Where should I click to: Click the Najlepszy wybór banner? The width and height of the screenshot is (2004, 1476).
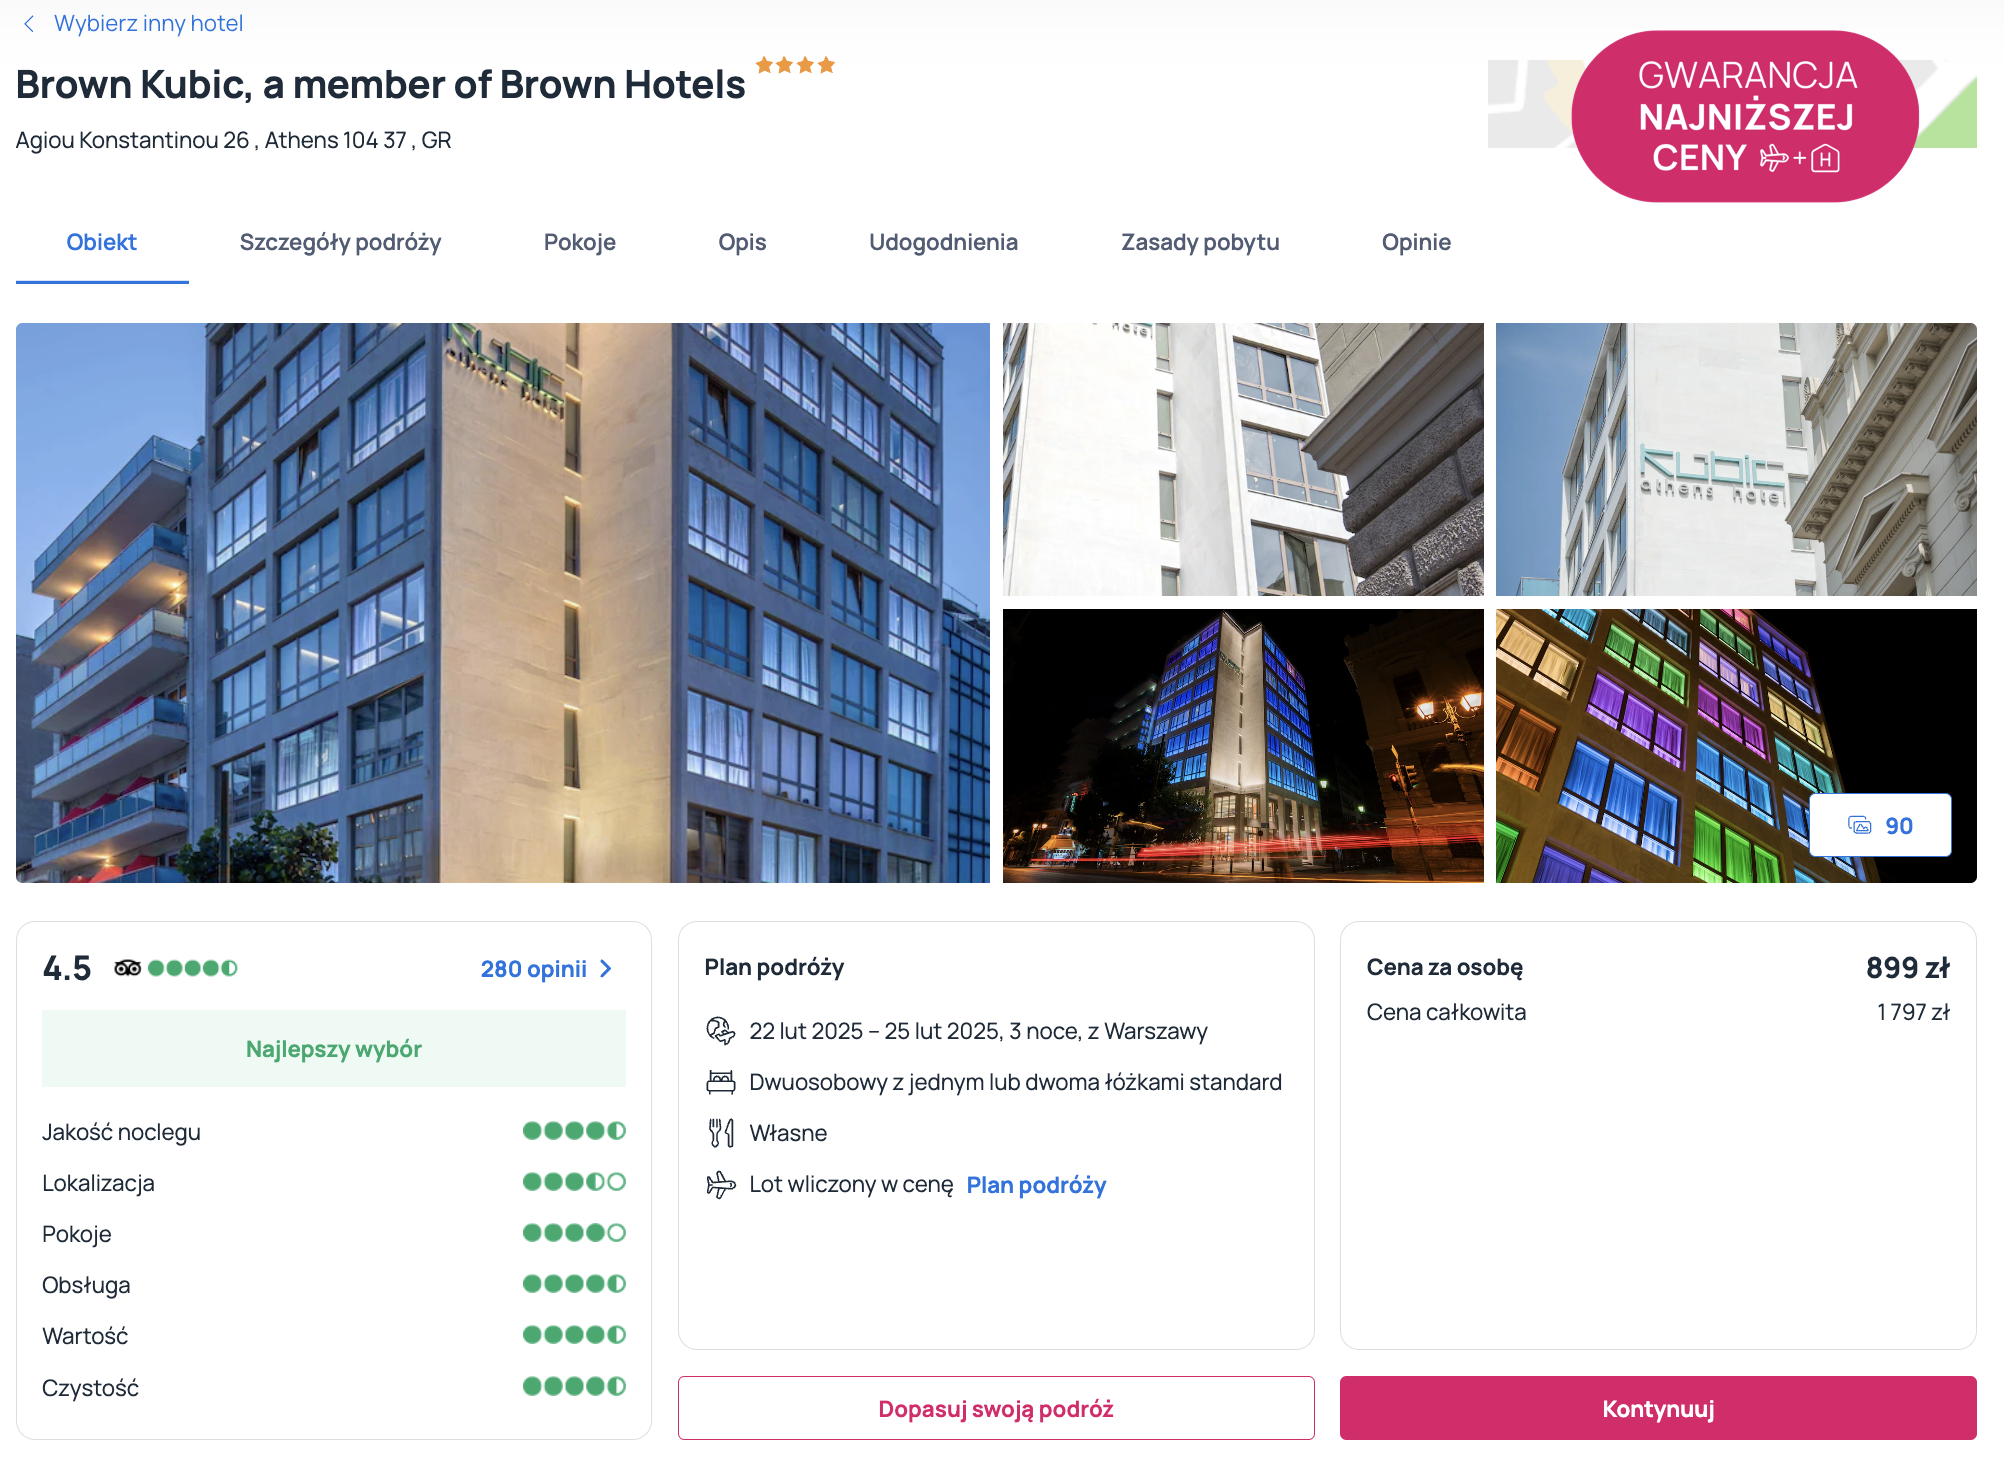click(334, 1049)
